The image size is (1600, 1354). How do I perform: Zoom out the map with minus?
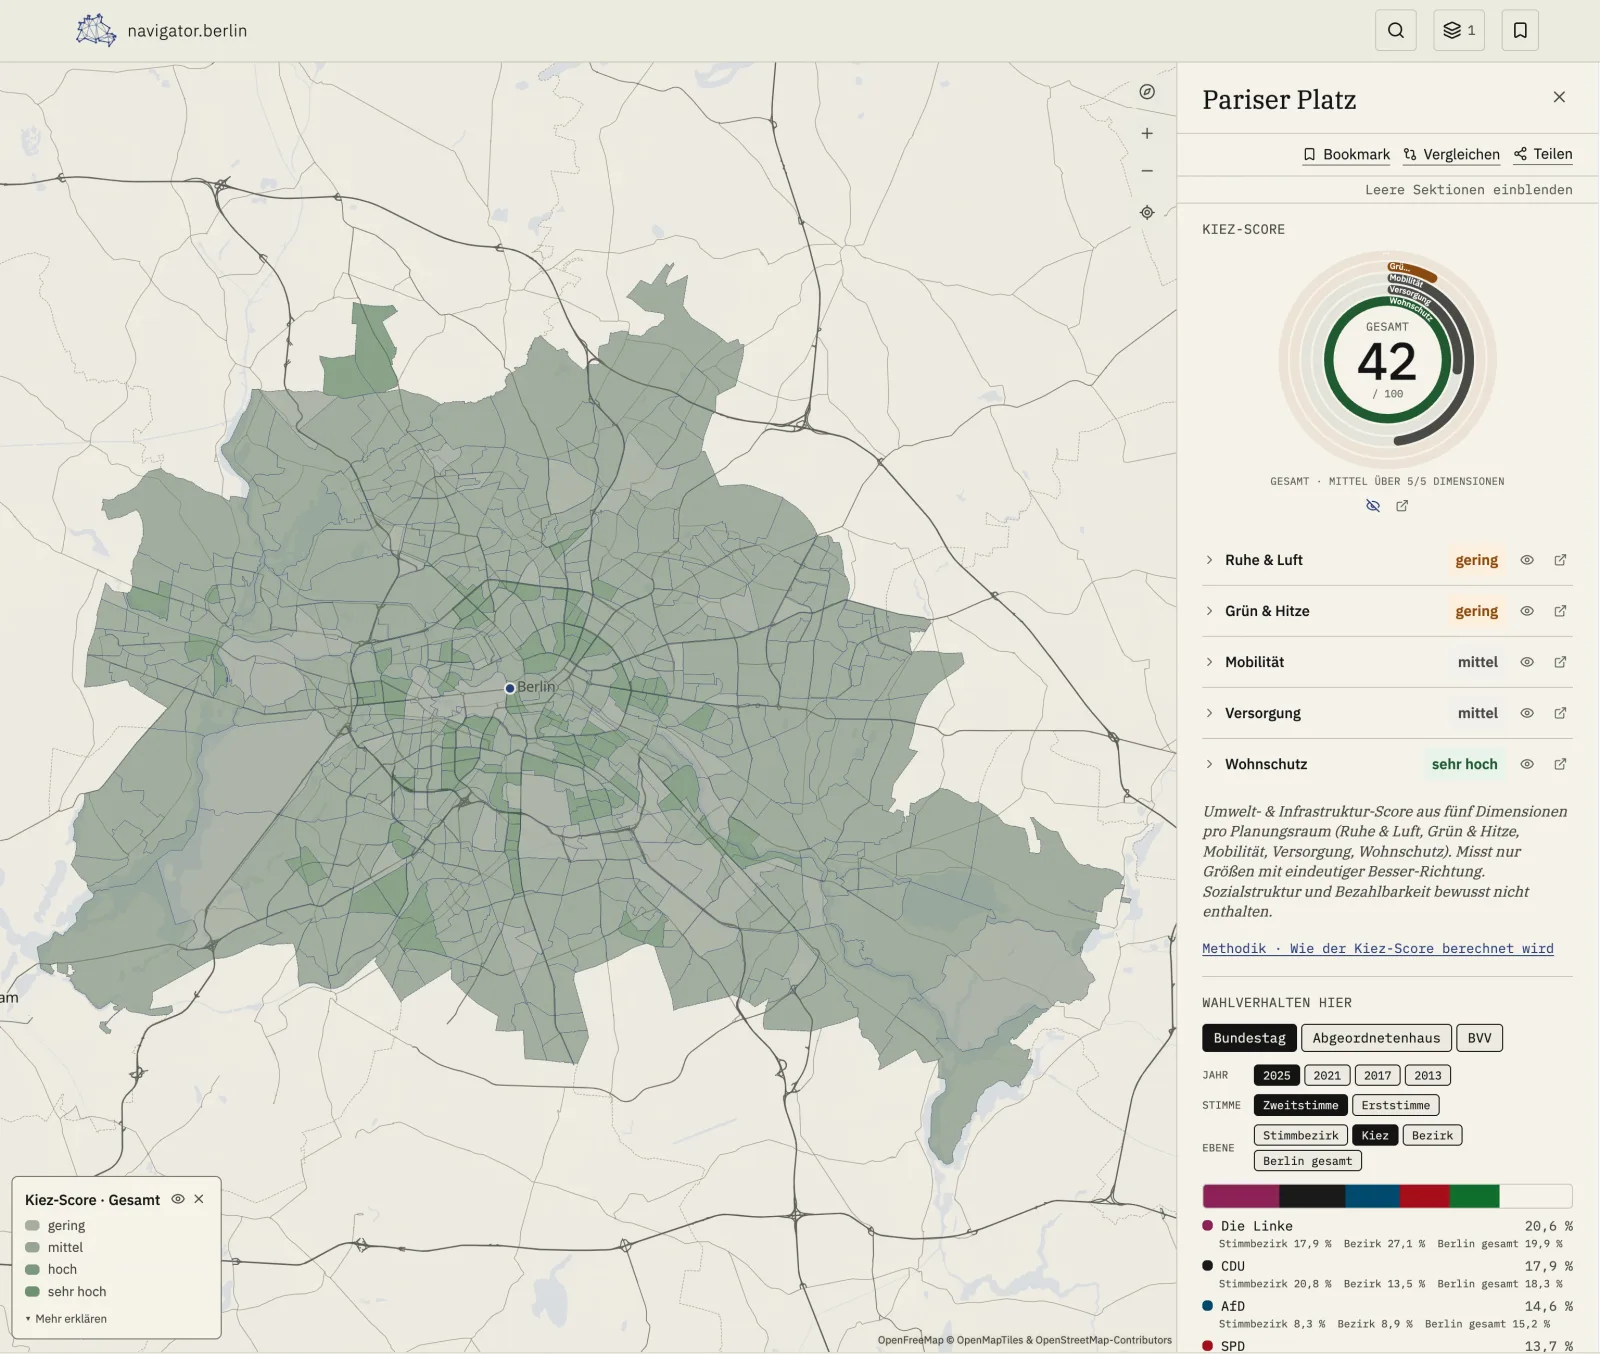1147,171
